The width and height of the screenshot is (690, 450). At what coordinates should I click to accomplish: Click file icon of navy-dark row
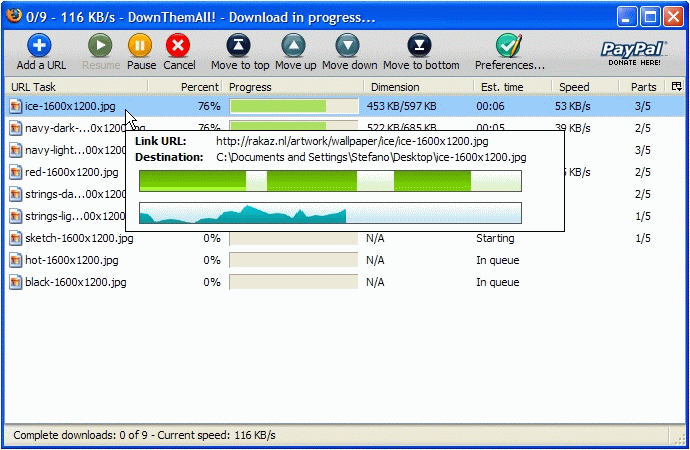click(x=15, y=128)
